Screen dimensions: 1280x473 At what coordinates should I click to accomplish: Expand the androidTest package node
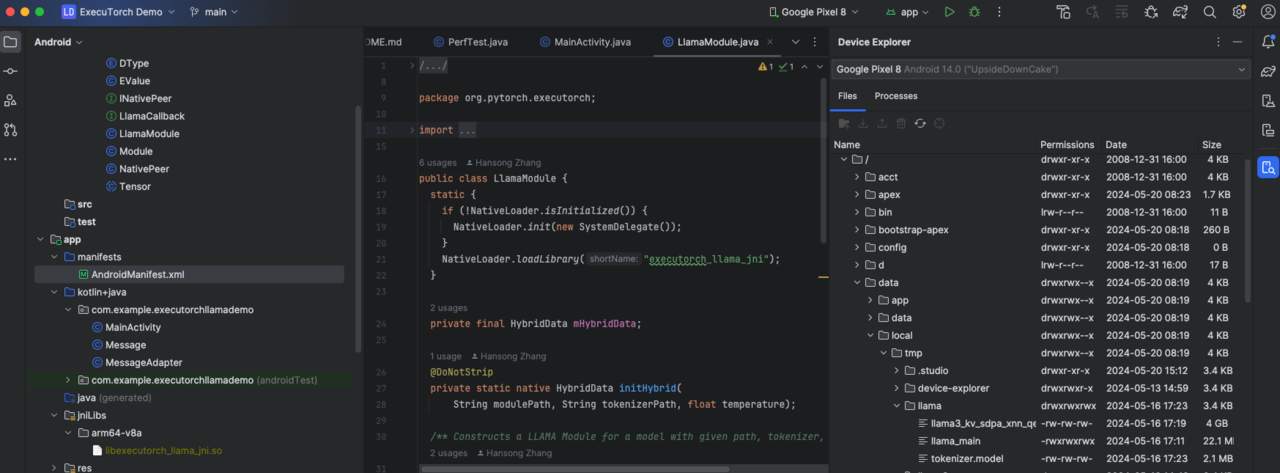(68, 380)
